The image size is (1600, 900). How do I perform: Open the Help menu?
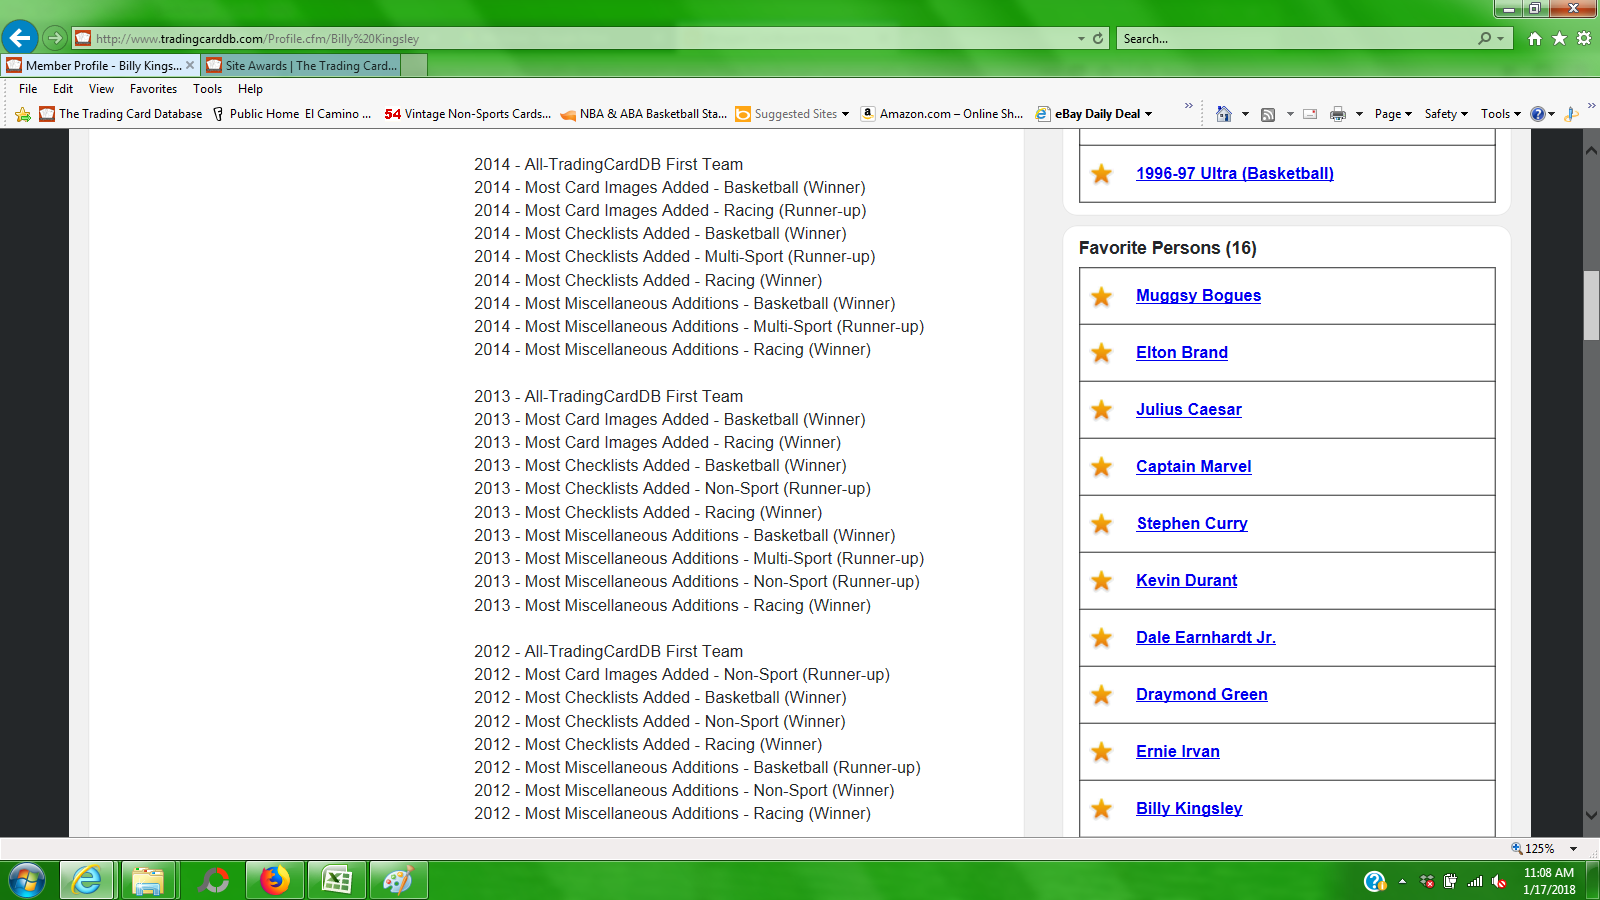point(250,89)
